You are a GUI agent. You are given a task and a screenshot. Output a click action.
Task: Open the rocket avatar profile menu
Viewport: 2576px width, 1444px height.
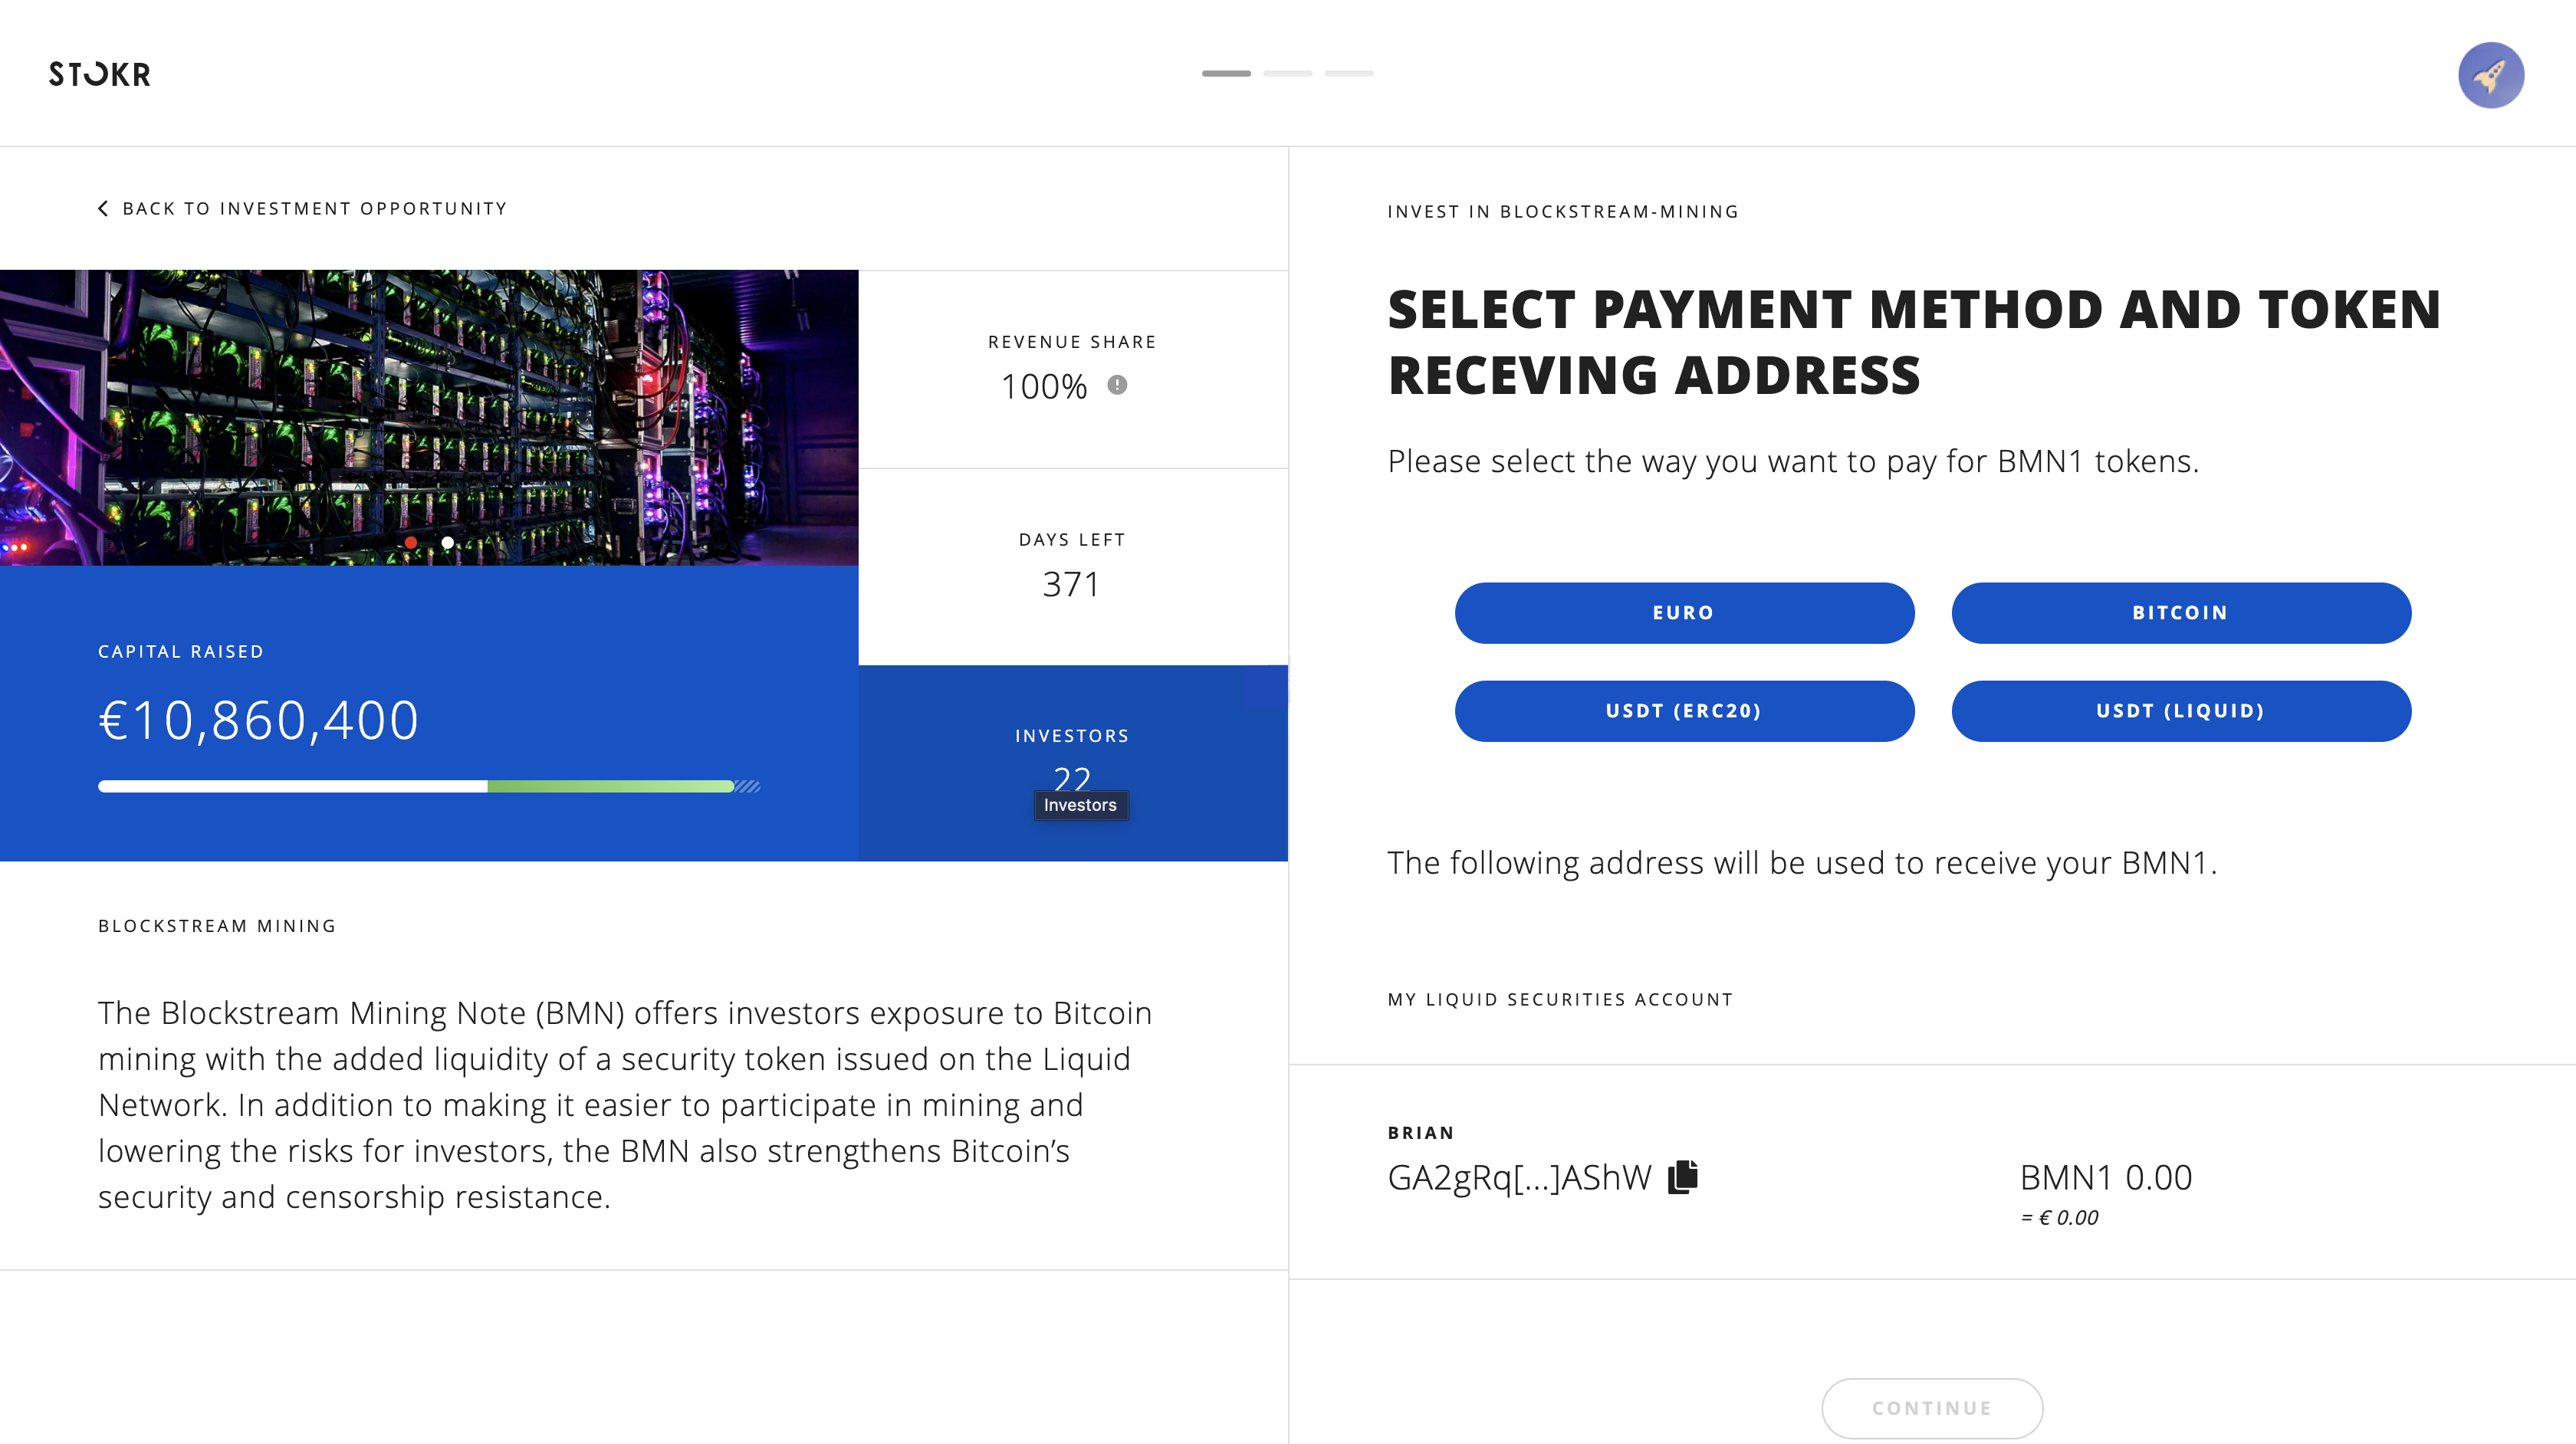coord(2490,75)
